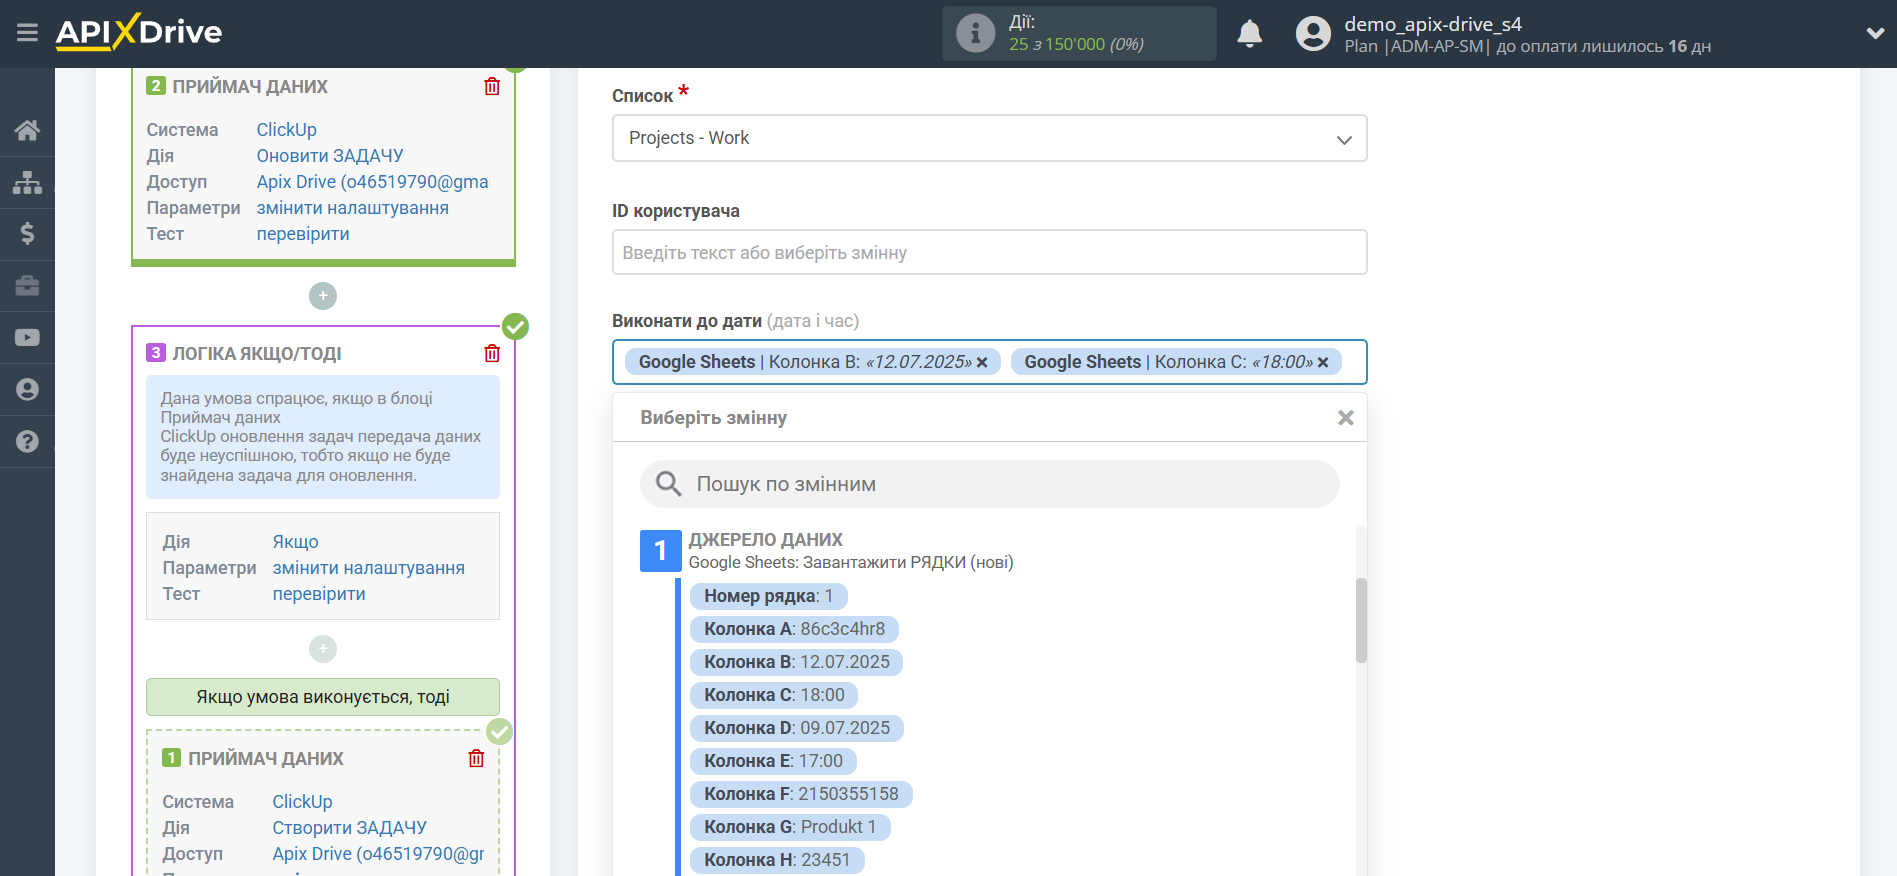Select variable Колонка G: Produkt 1
Viewport: 1897px width, 876px height.
click(x=790, y=827)
